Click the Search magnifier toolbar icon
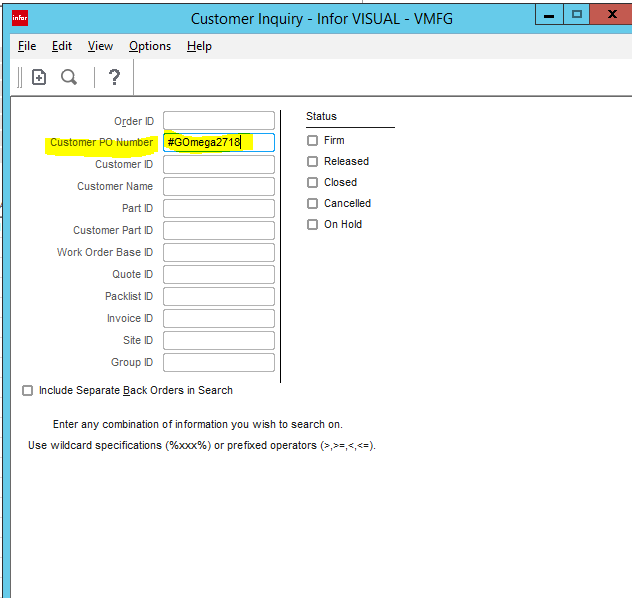Viewport: 632px width, 598px height. [69, 77]
